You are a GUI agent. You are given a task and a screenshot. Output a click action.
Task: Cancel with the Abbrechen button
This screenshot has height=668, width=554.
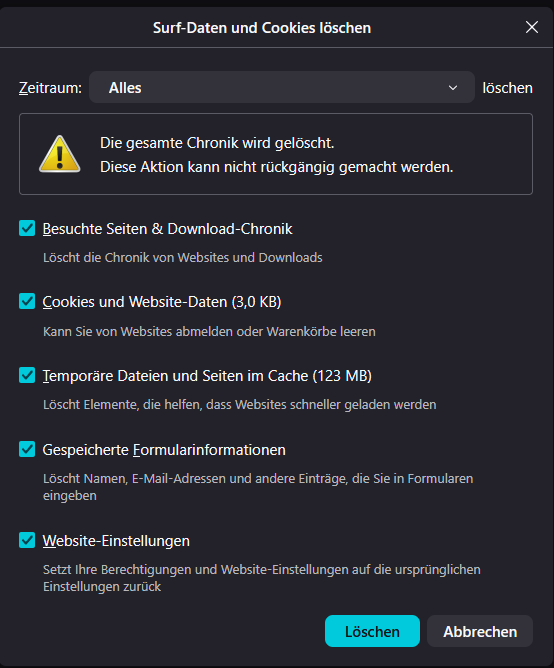[x=480, y=631]
